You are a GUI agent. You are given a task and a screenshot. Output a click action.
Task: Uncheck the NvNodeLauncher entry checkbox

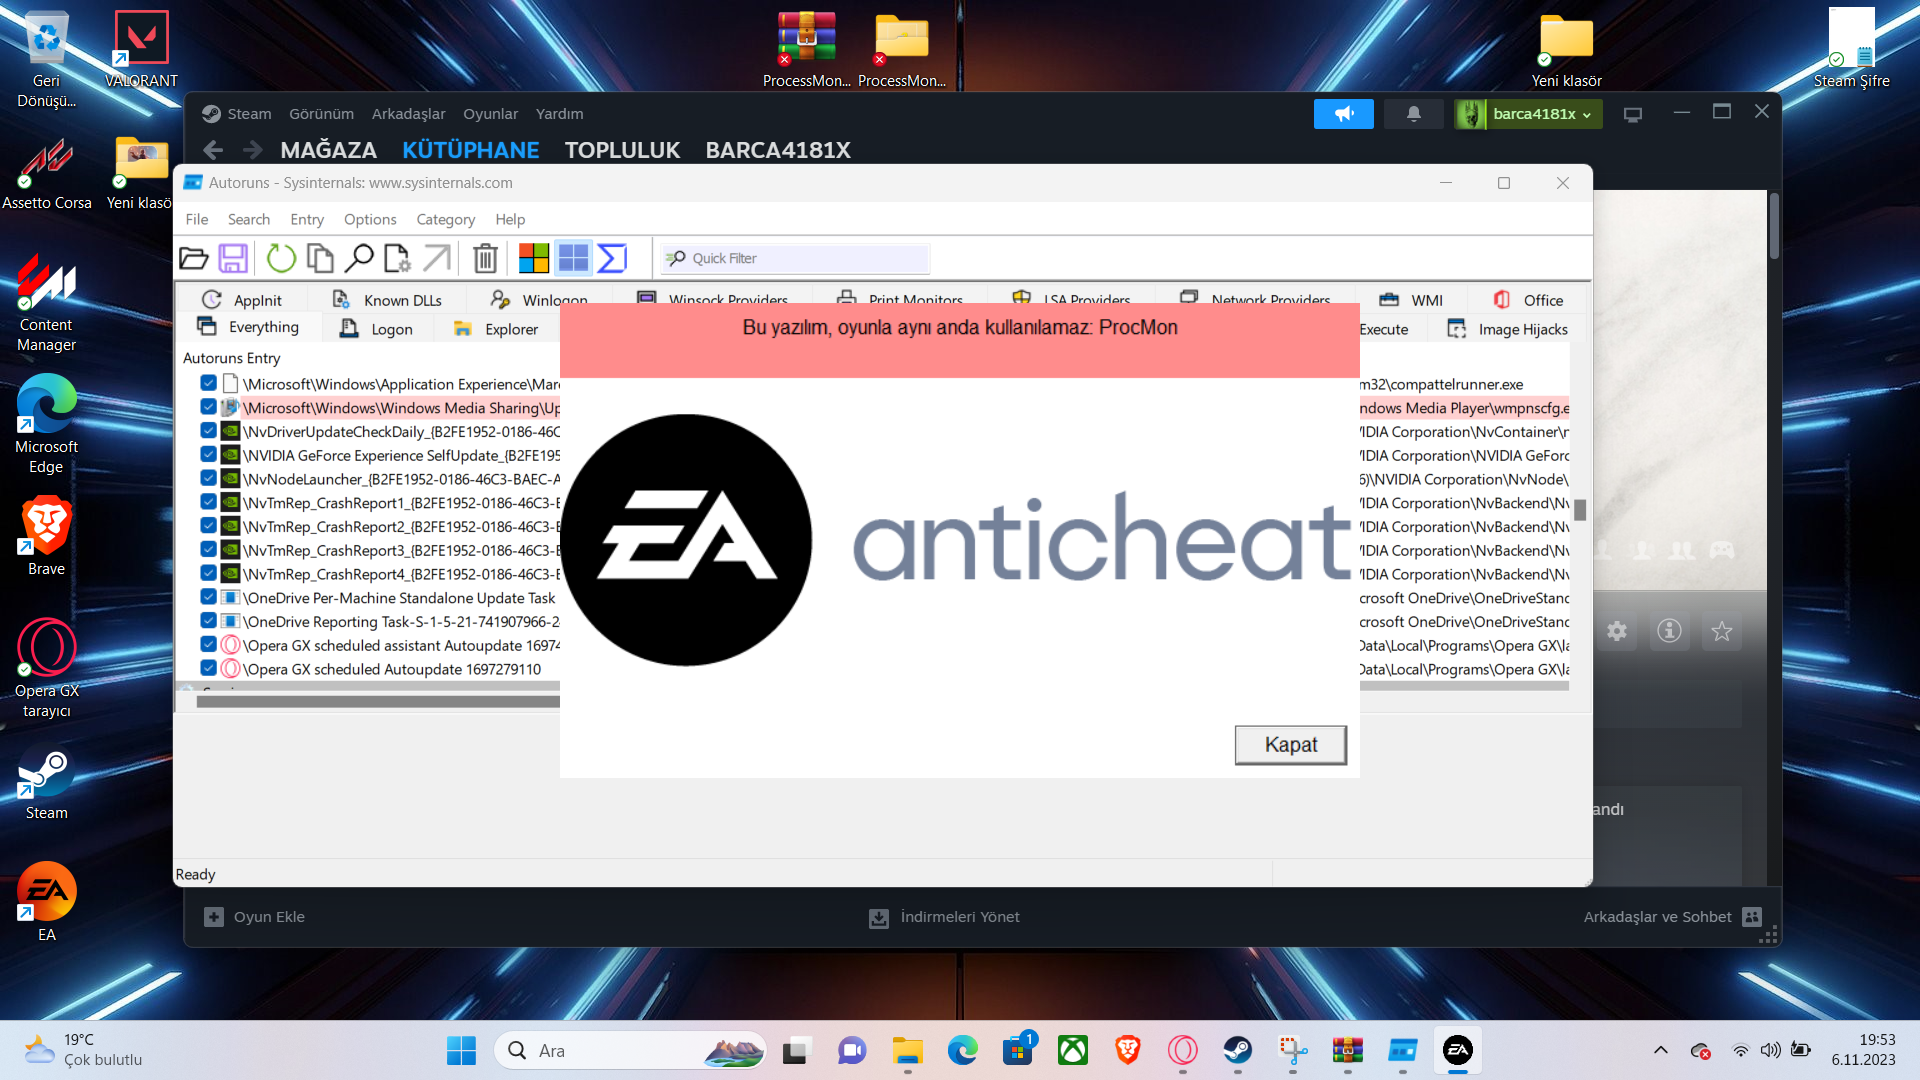point(208,479)
